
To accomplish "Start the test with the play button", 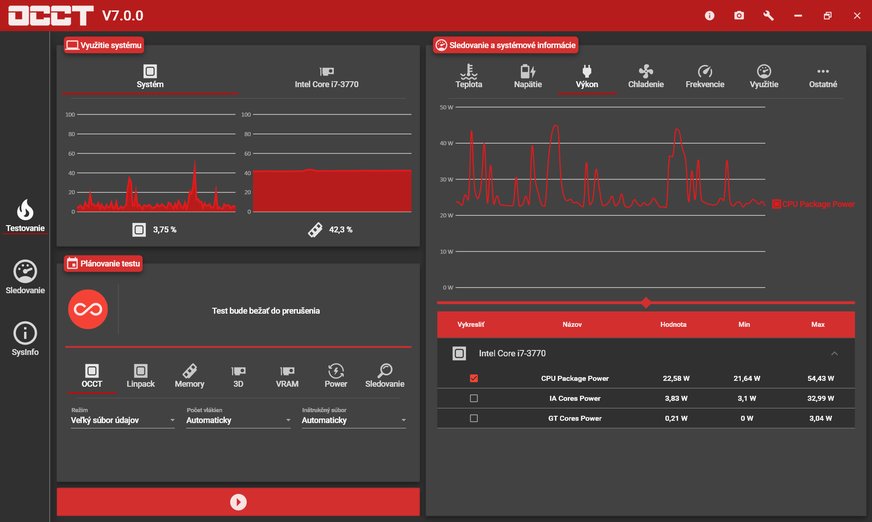I will click(x=238, y=502).
